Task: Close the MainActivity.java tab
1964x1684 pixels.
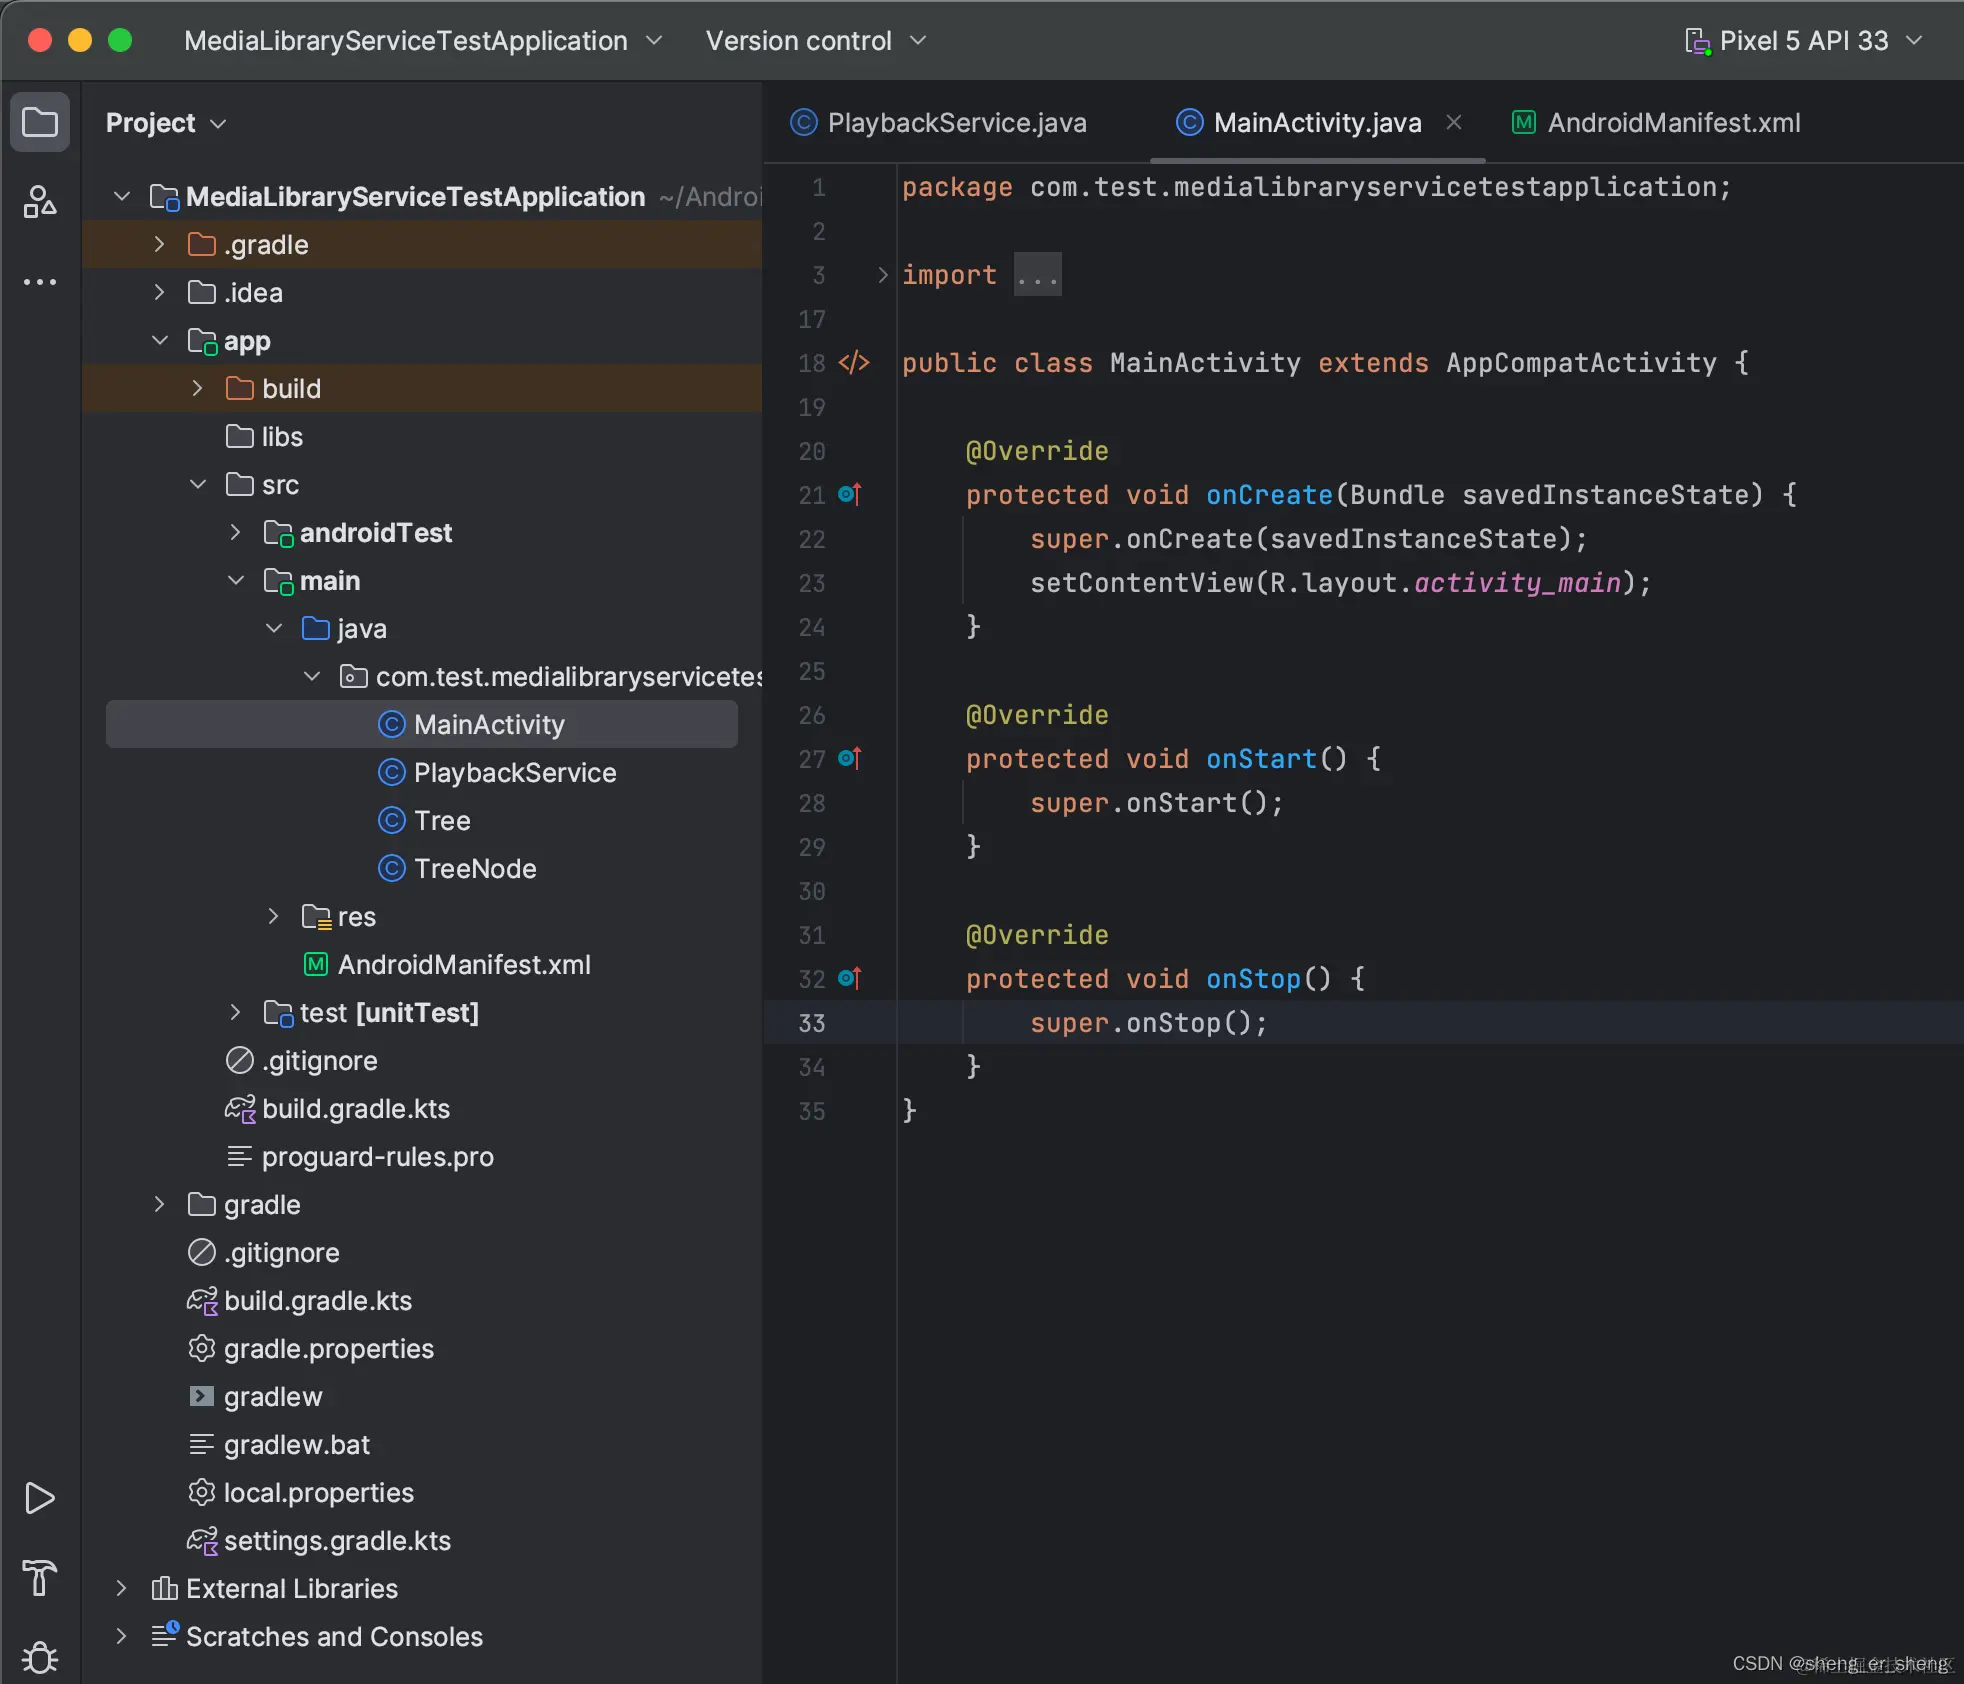Action: coord(1454,122)
